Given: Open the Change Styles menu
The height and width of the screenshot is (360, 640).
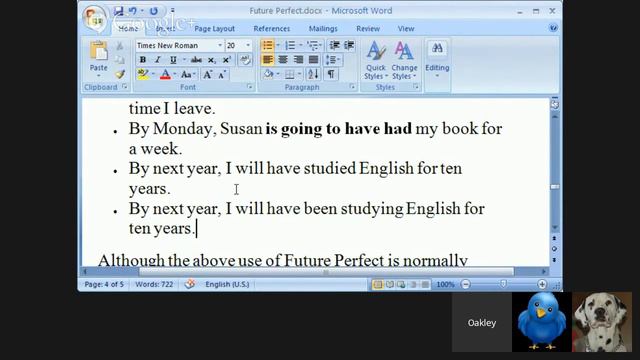Looking at the screenshot, I should point(404,60).
